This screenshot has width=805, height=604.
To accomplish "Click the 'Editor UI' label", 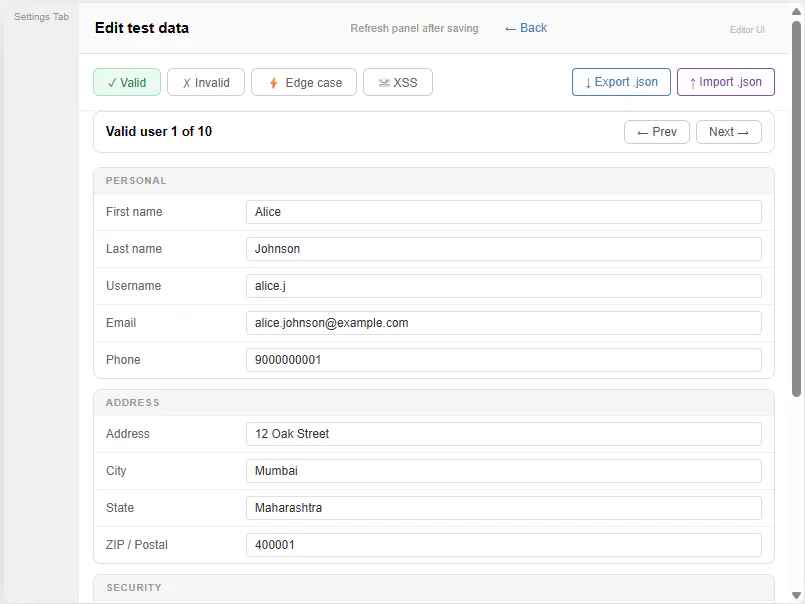I will [x=748, y=30].
